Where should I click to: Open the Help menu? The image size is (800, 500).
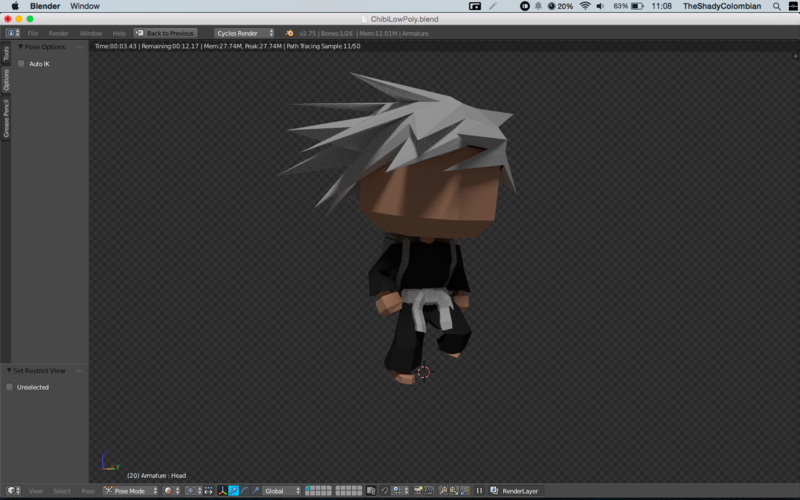(x=119, y=33)
